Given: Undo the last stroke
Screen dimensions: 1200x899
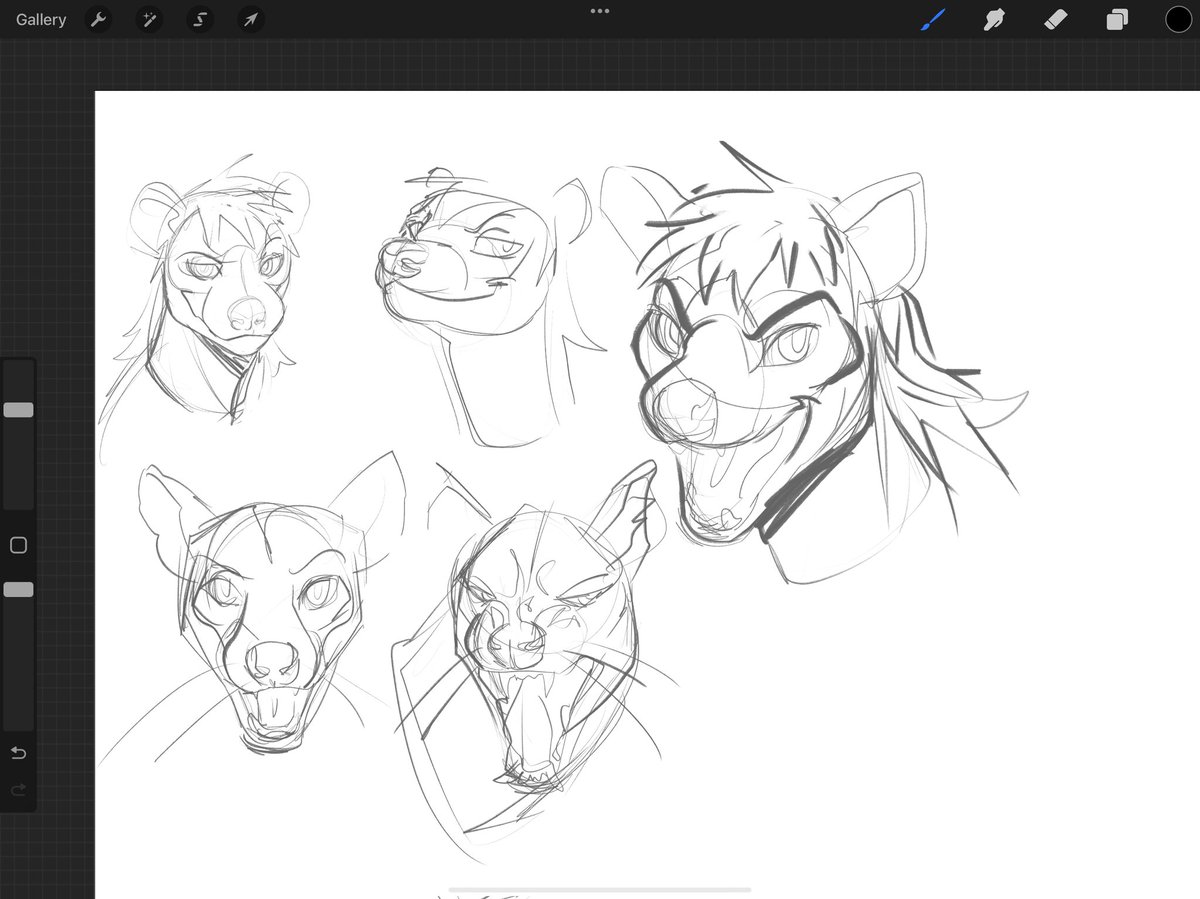Looking at the screenshot, I should 18,753.
